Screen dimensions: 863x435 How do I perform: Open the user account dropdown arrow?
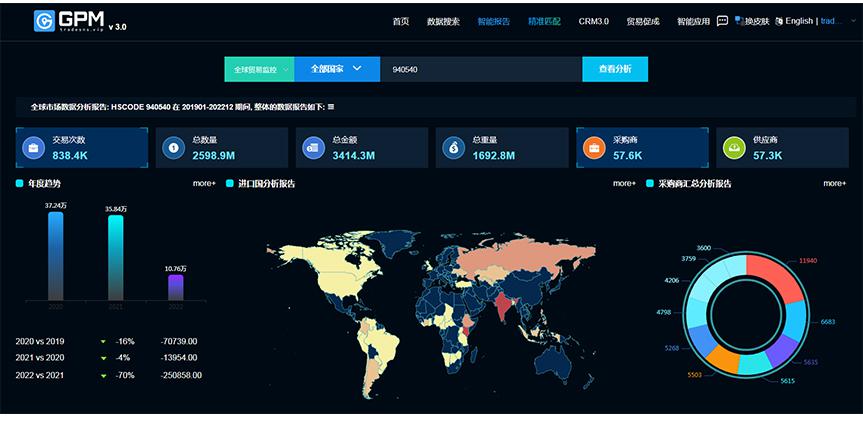(x=851, y=21)
